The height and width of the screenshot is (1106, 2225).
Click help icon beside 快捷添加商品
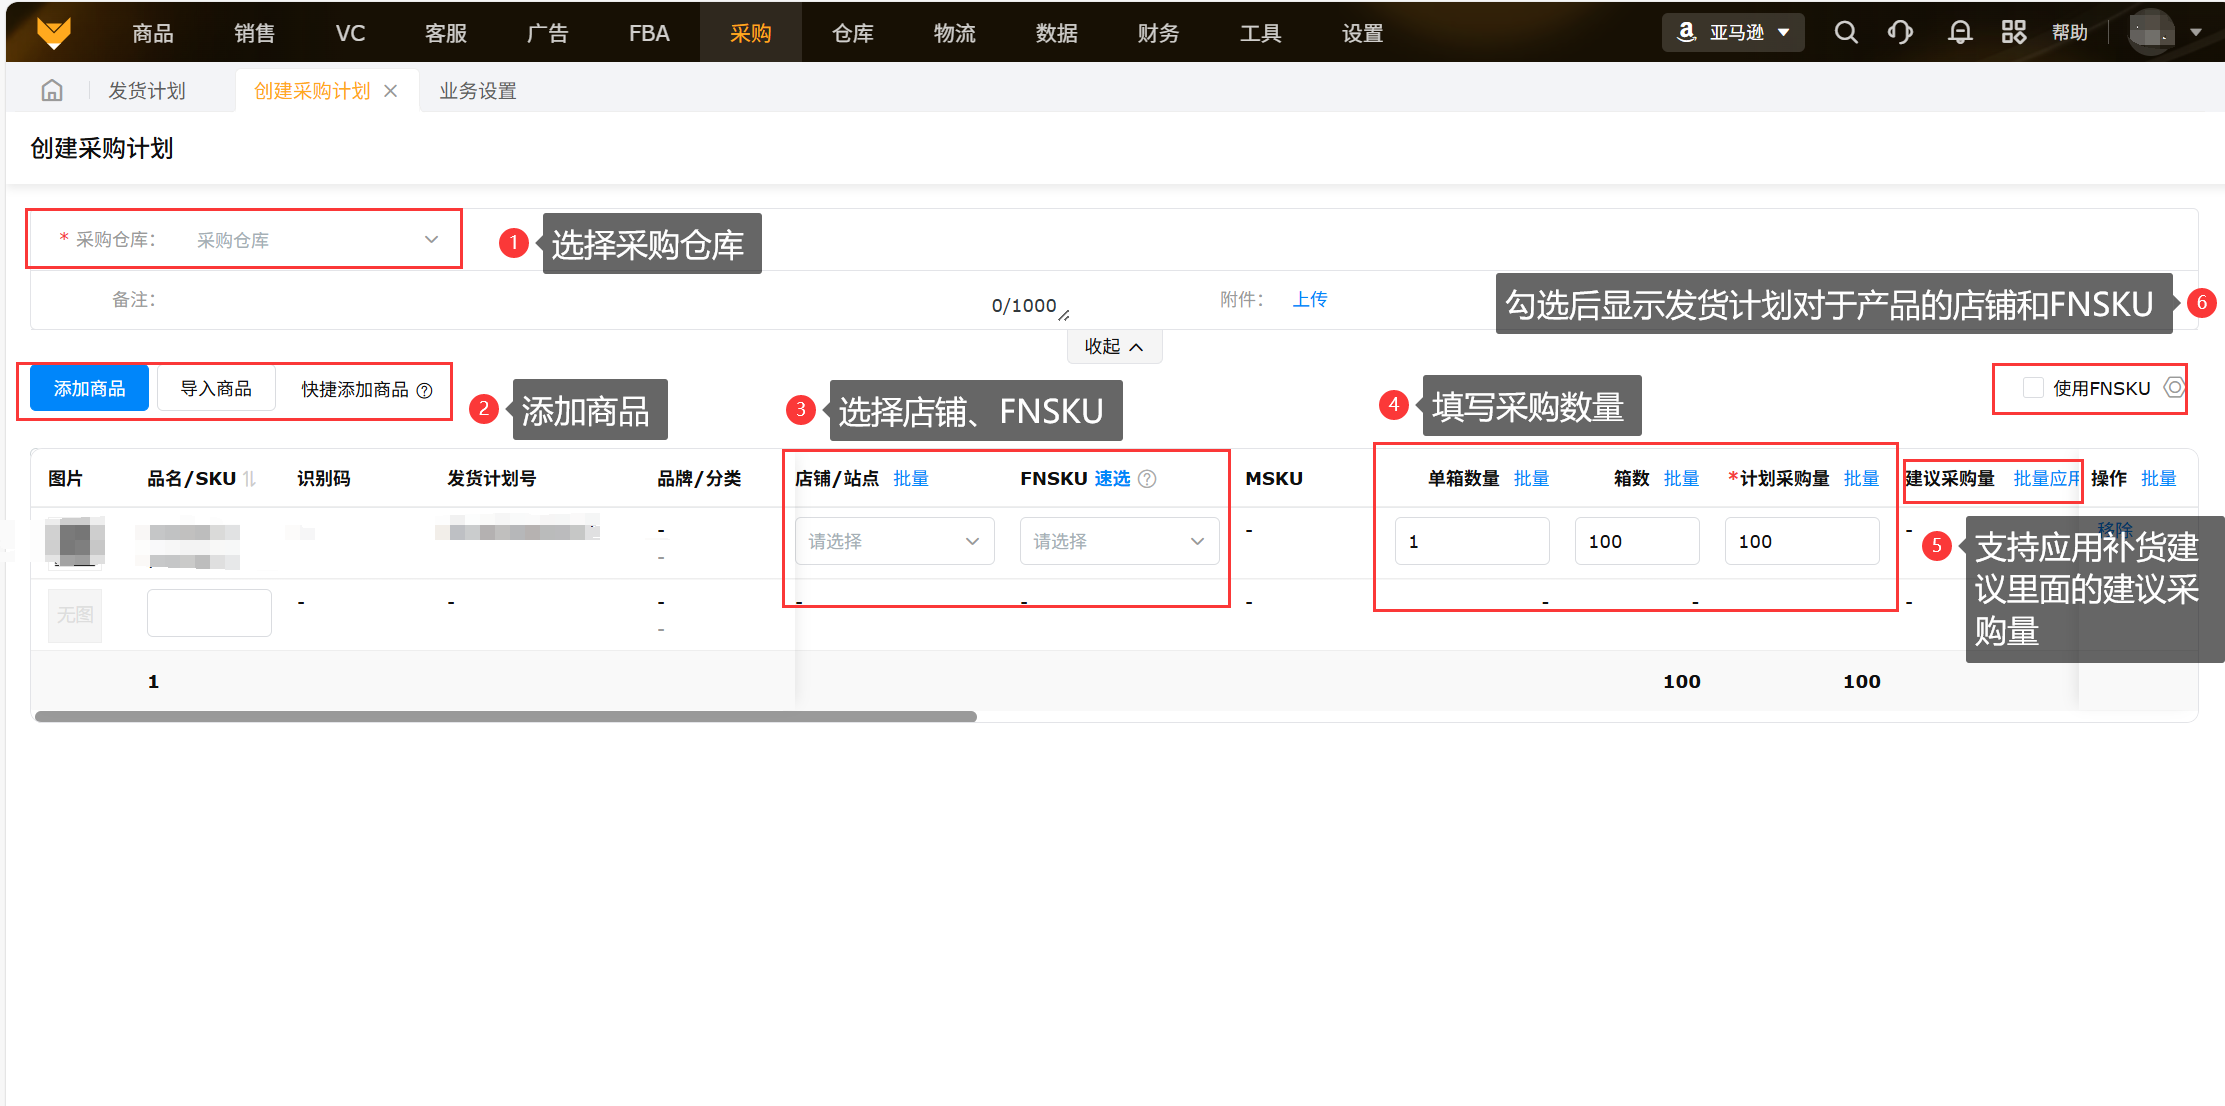(425, 390)
